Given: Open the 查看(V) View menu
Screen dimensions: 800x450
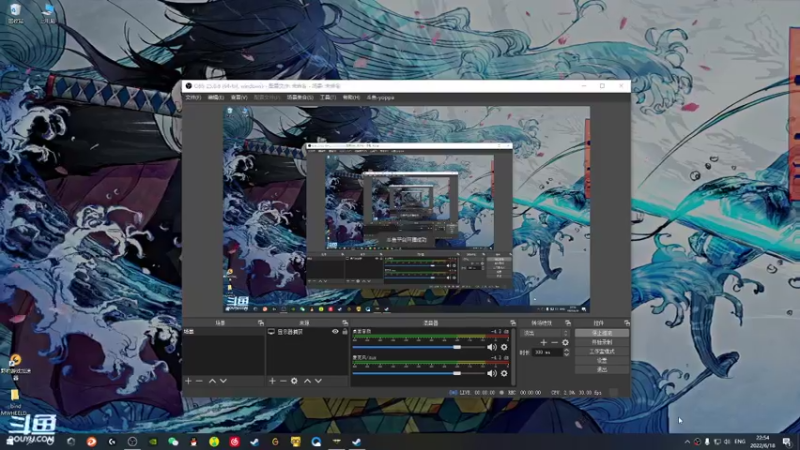Looking at the screenshot, I should coord(239,97).
